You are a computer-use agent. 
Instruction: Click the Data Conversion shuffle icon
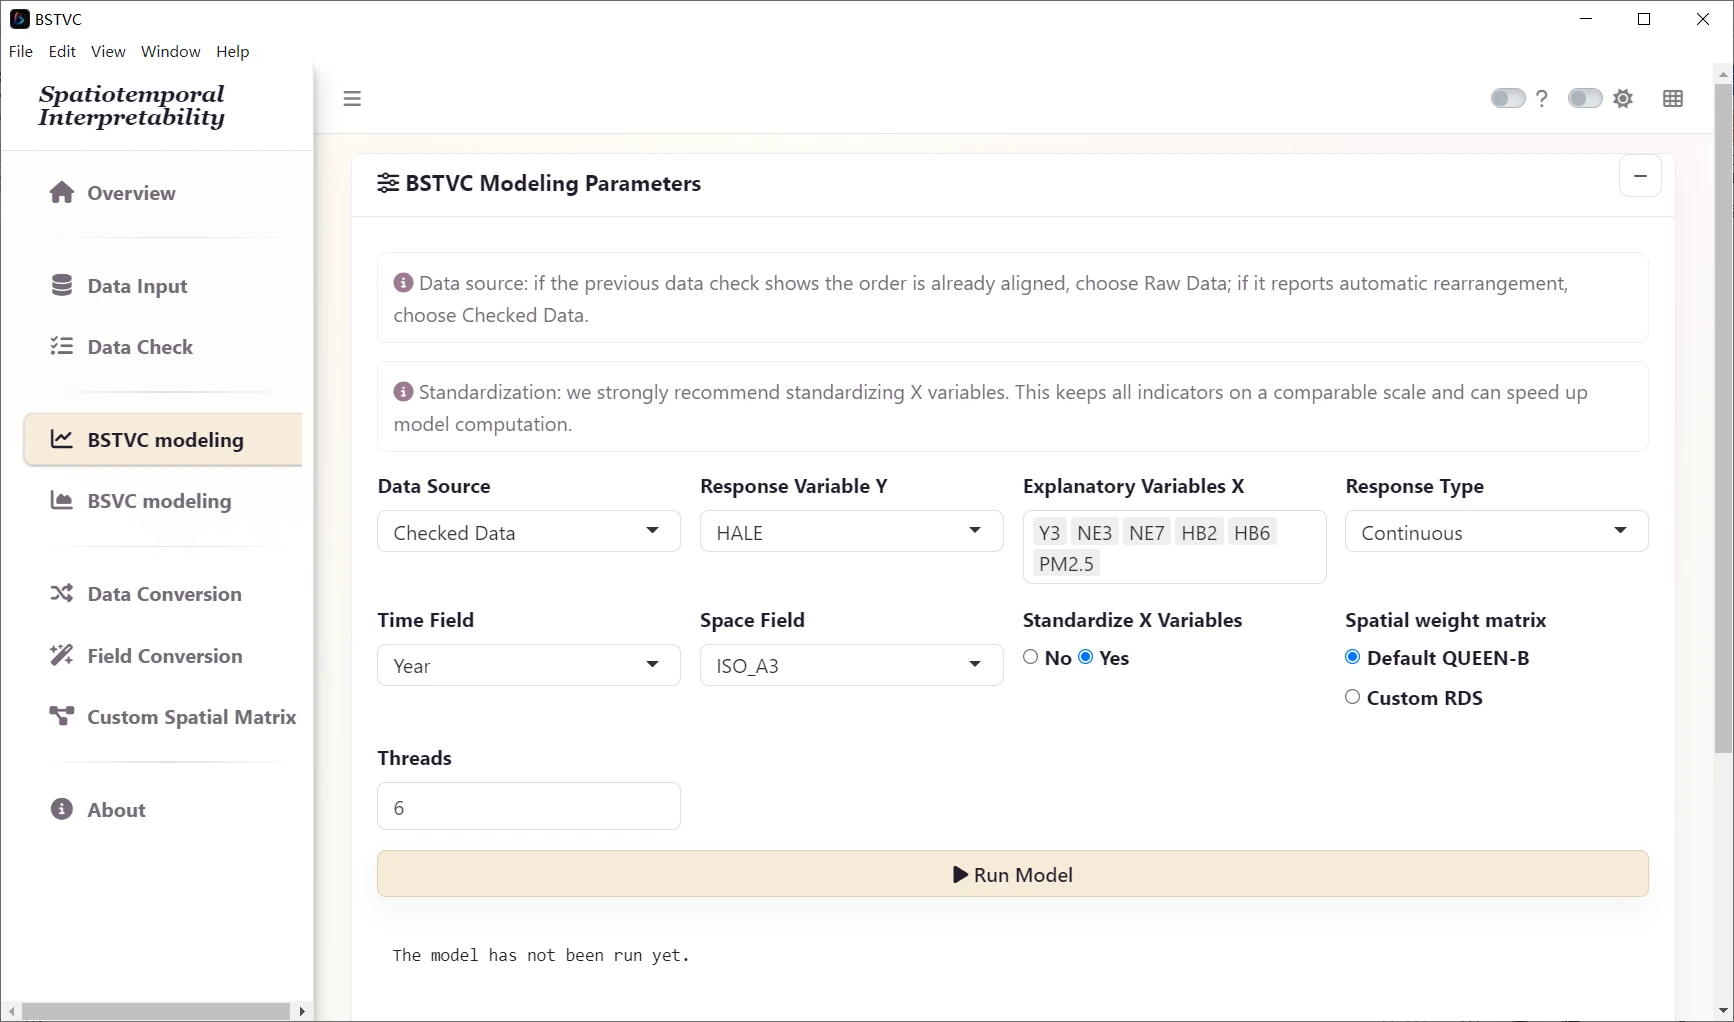click(x=62, y=593)
